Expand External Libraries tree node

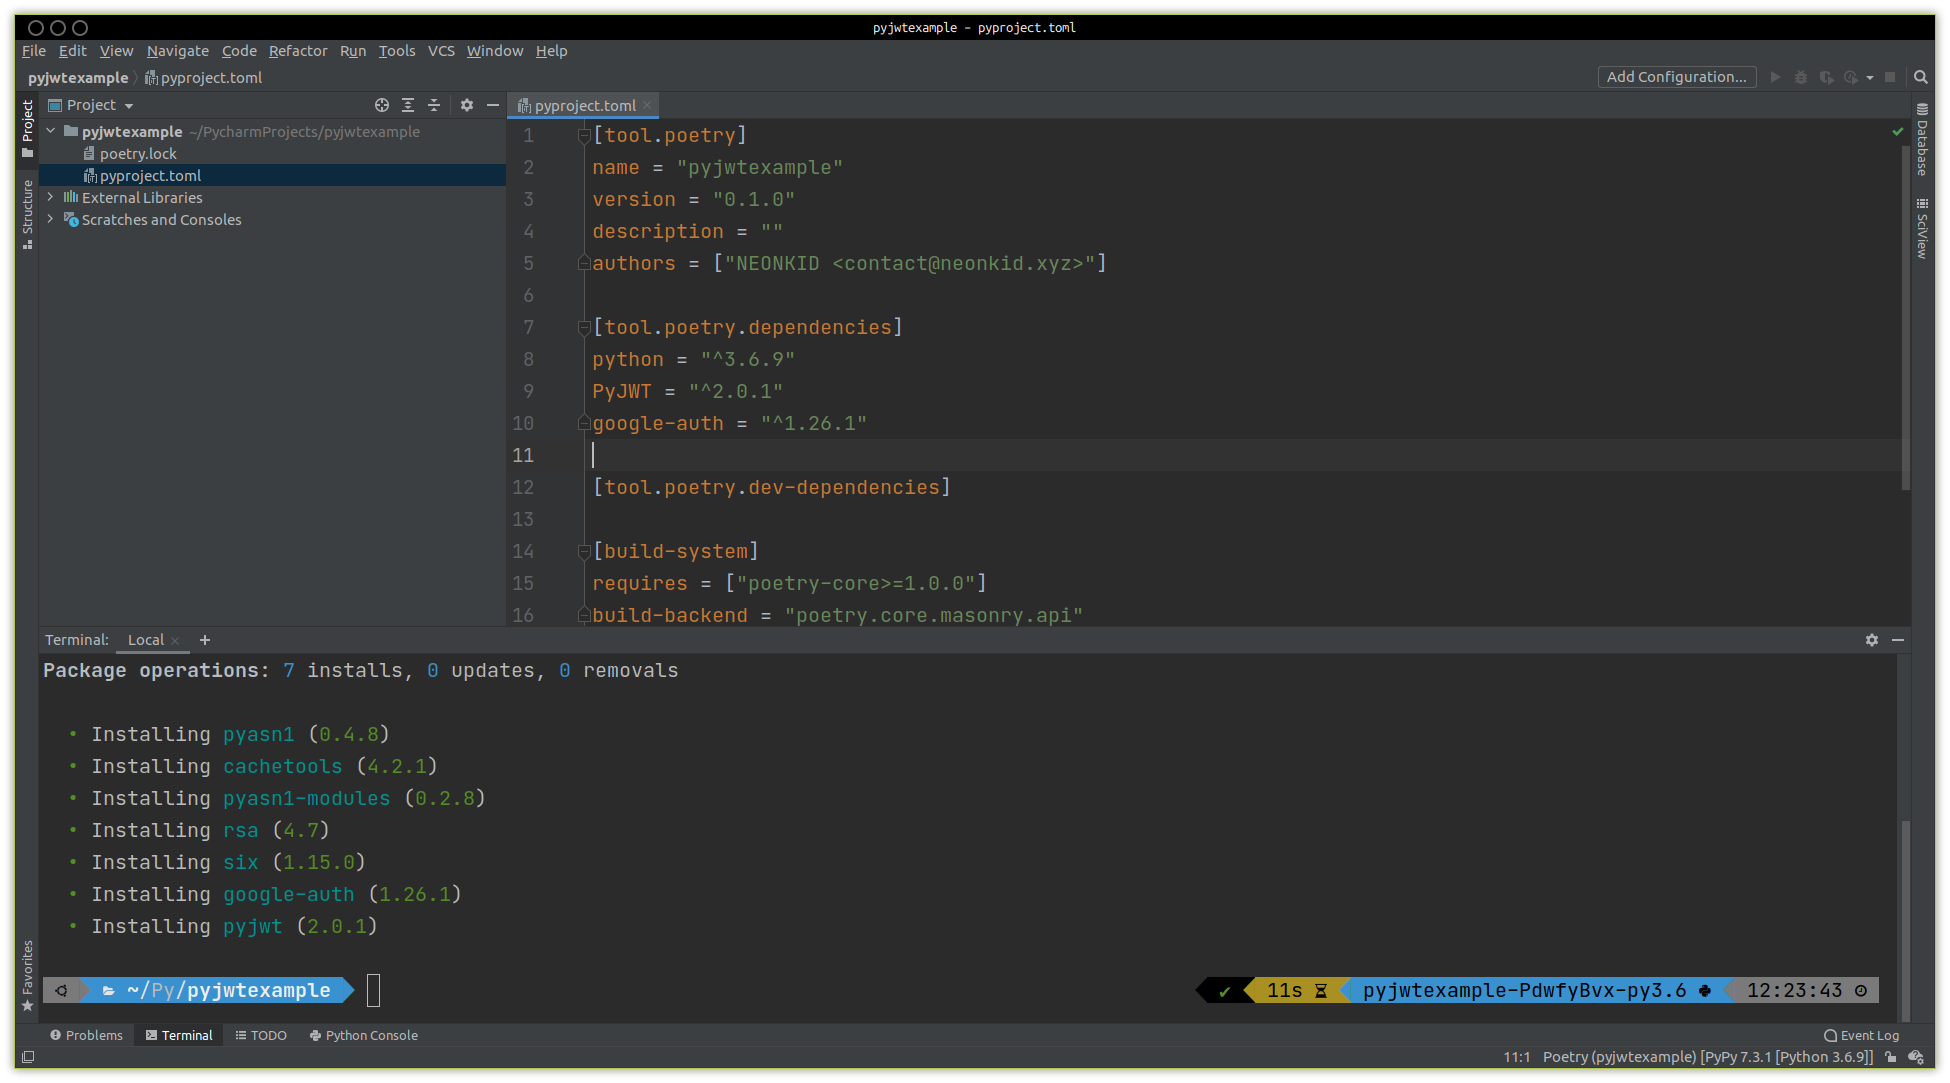click(50, 198)
